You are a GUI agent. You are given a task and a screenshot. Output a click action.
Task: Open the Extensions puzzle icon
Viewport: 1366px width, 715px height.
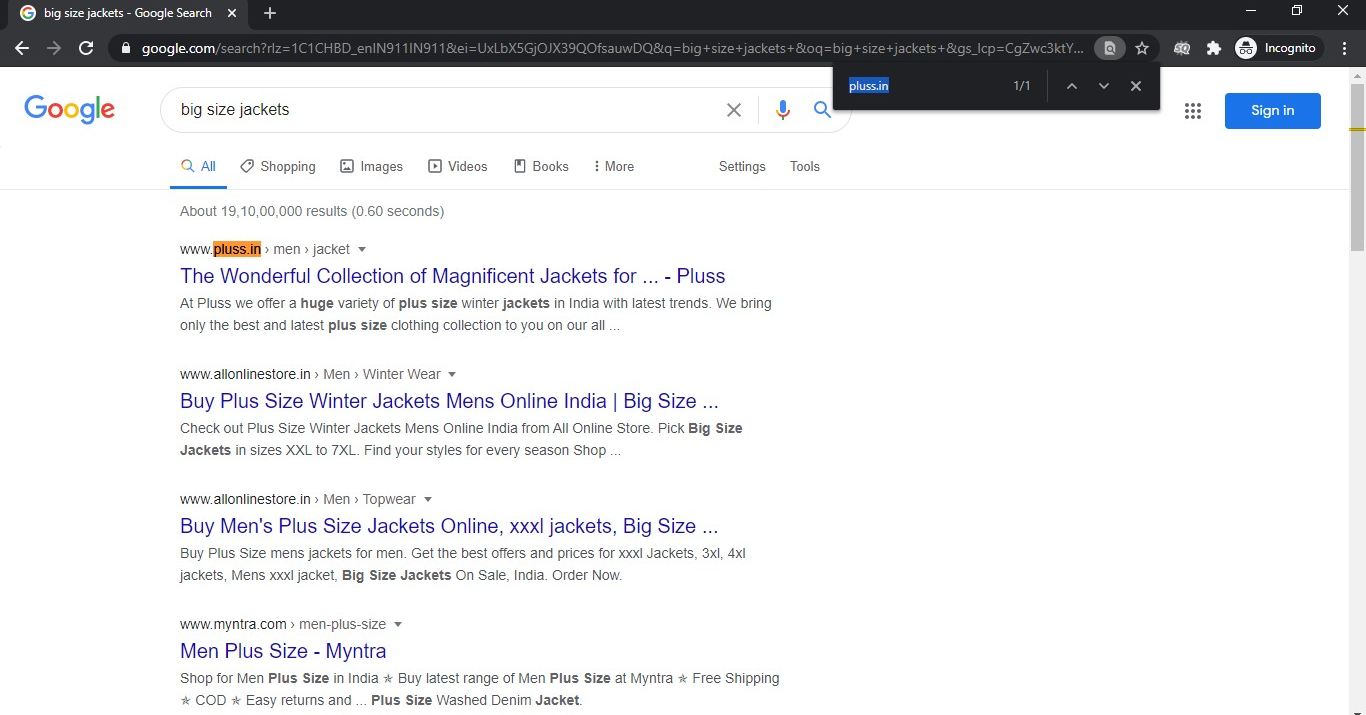pos(1214,48)
